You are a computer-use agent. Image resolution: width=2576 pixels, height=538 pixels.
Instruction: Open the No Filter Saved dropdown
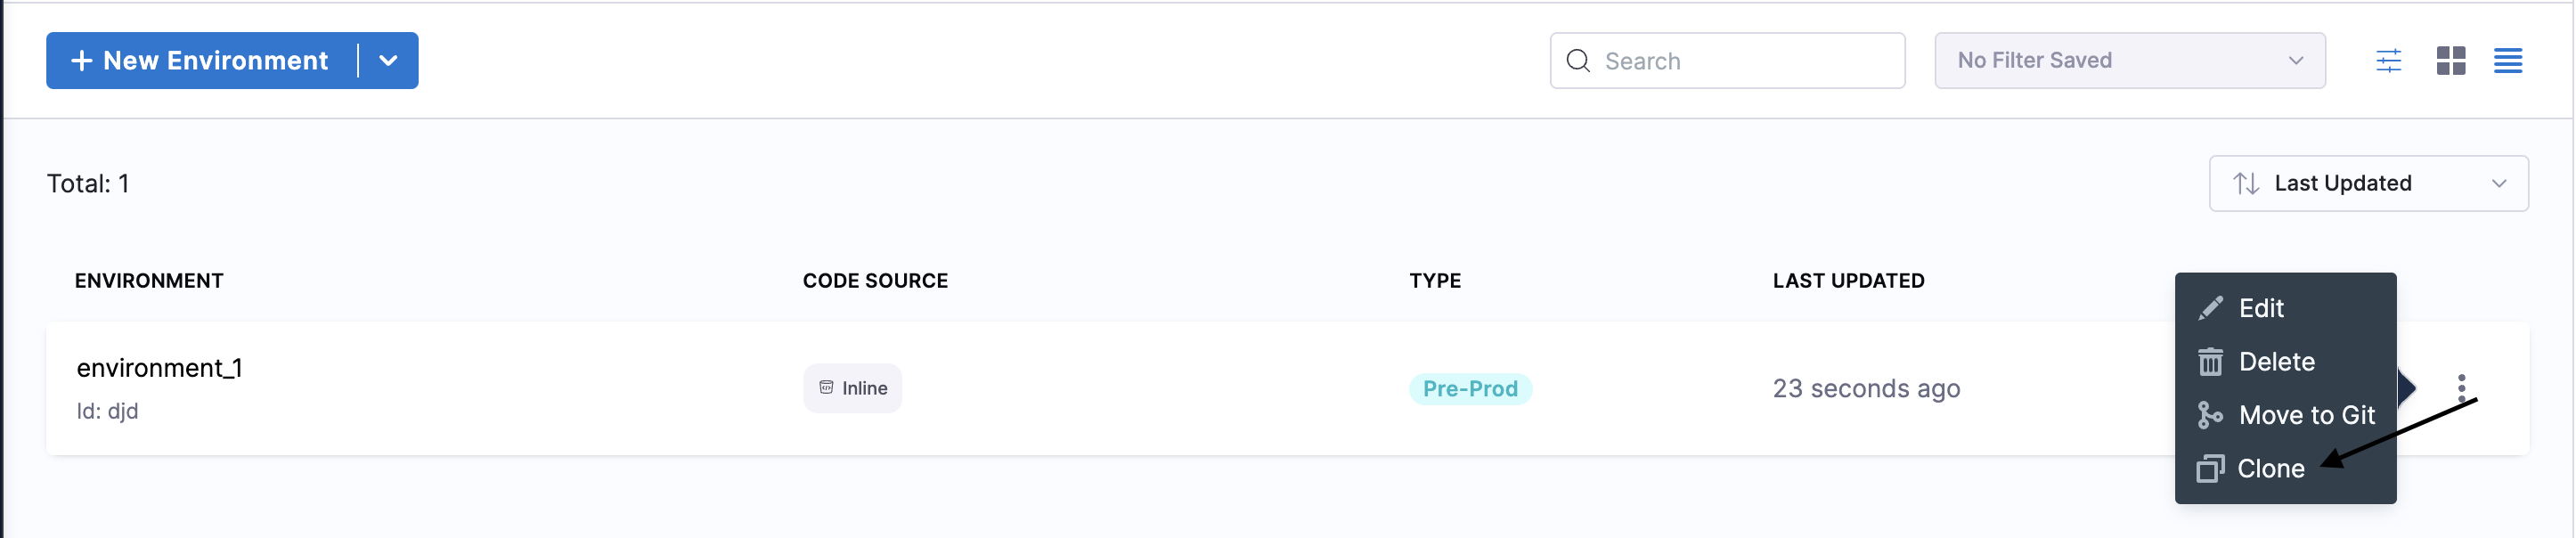2129,61
